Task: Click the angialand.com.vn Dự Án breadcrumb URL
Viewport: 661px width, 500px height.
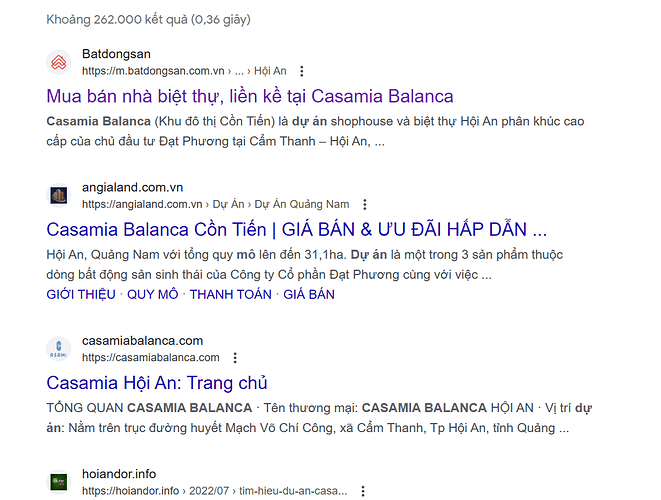Action: 215,204
